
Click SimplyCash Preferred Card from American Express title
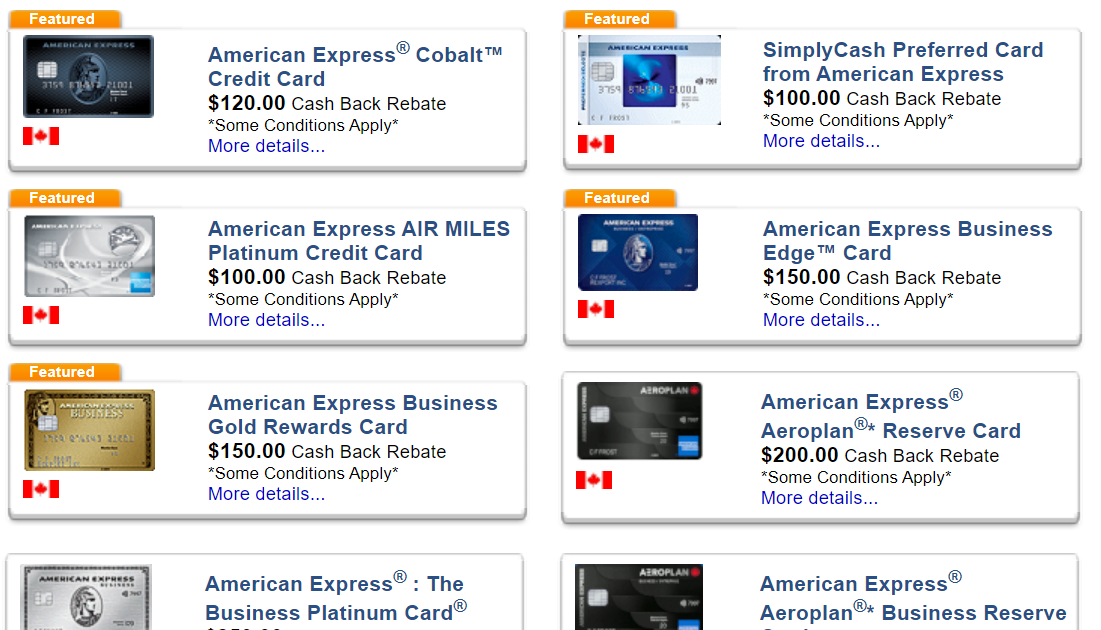903,62
